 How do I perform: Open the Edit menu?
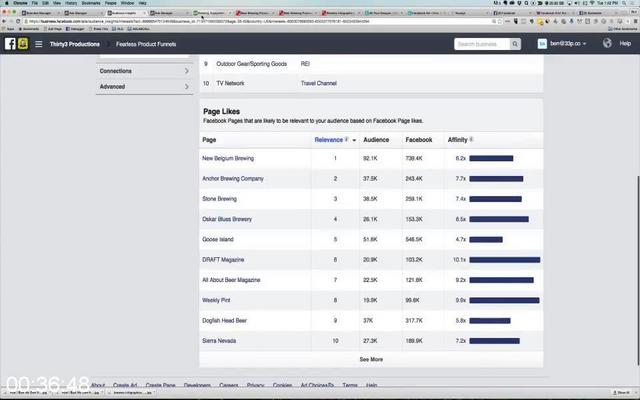(45, 3)
